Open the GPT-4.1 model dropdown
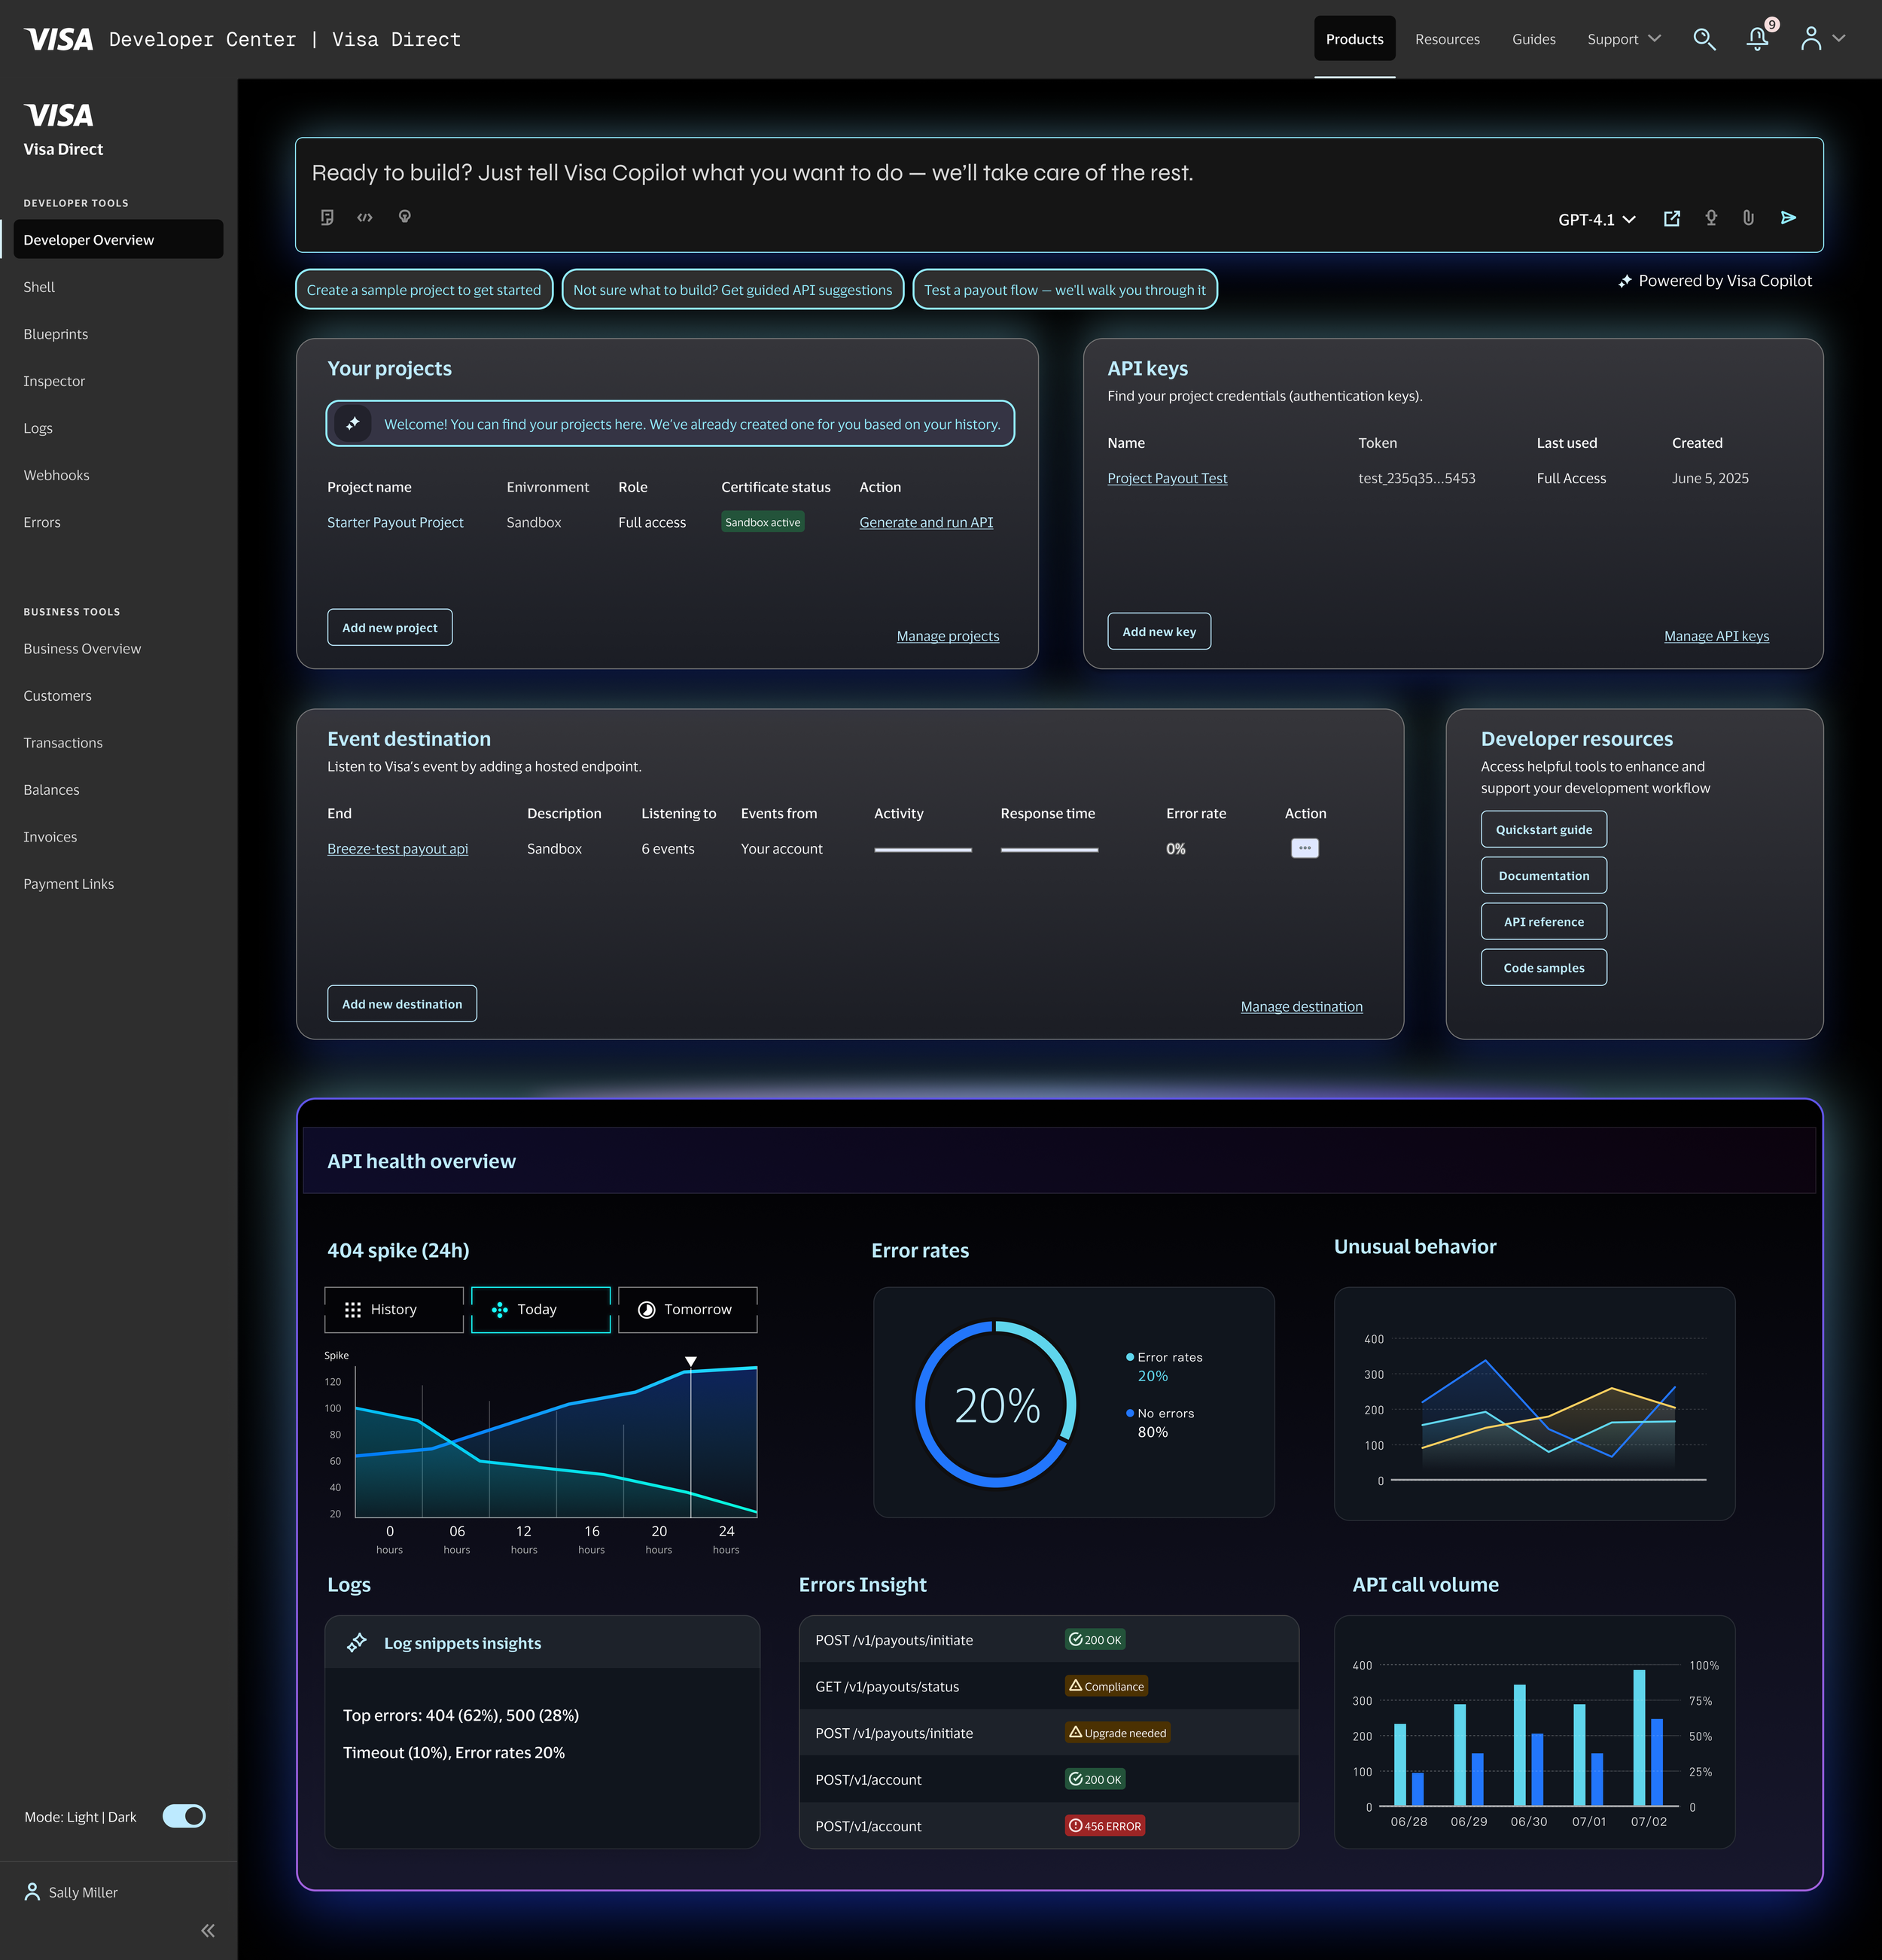 1596,219
